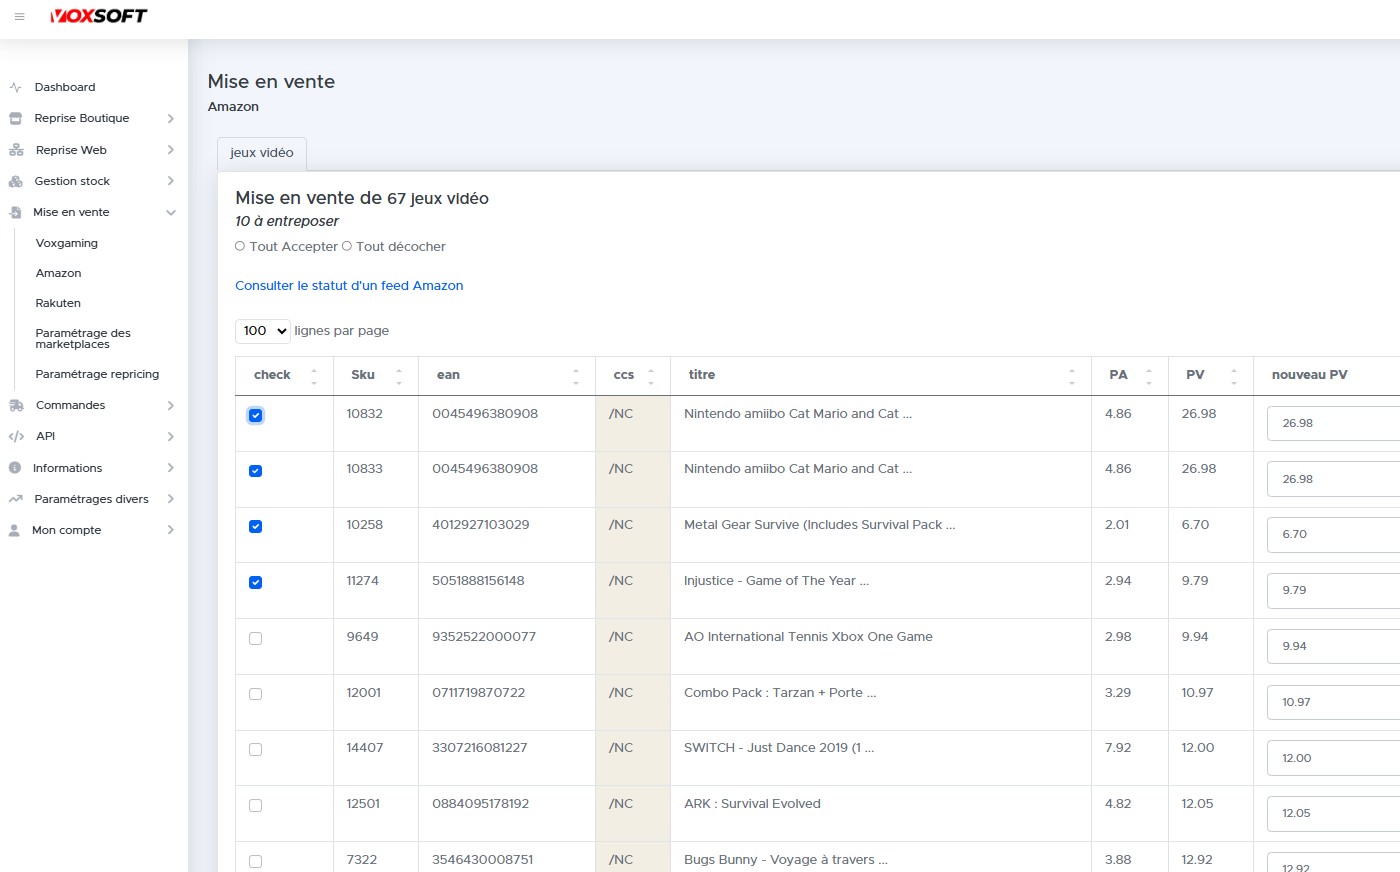
Task: Click the Gestion stock boxes icon
Action: [x=15, y=182]
